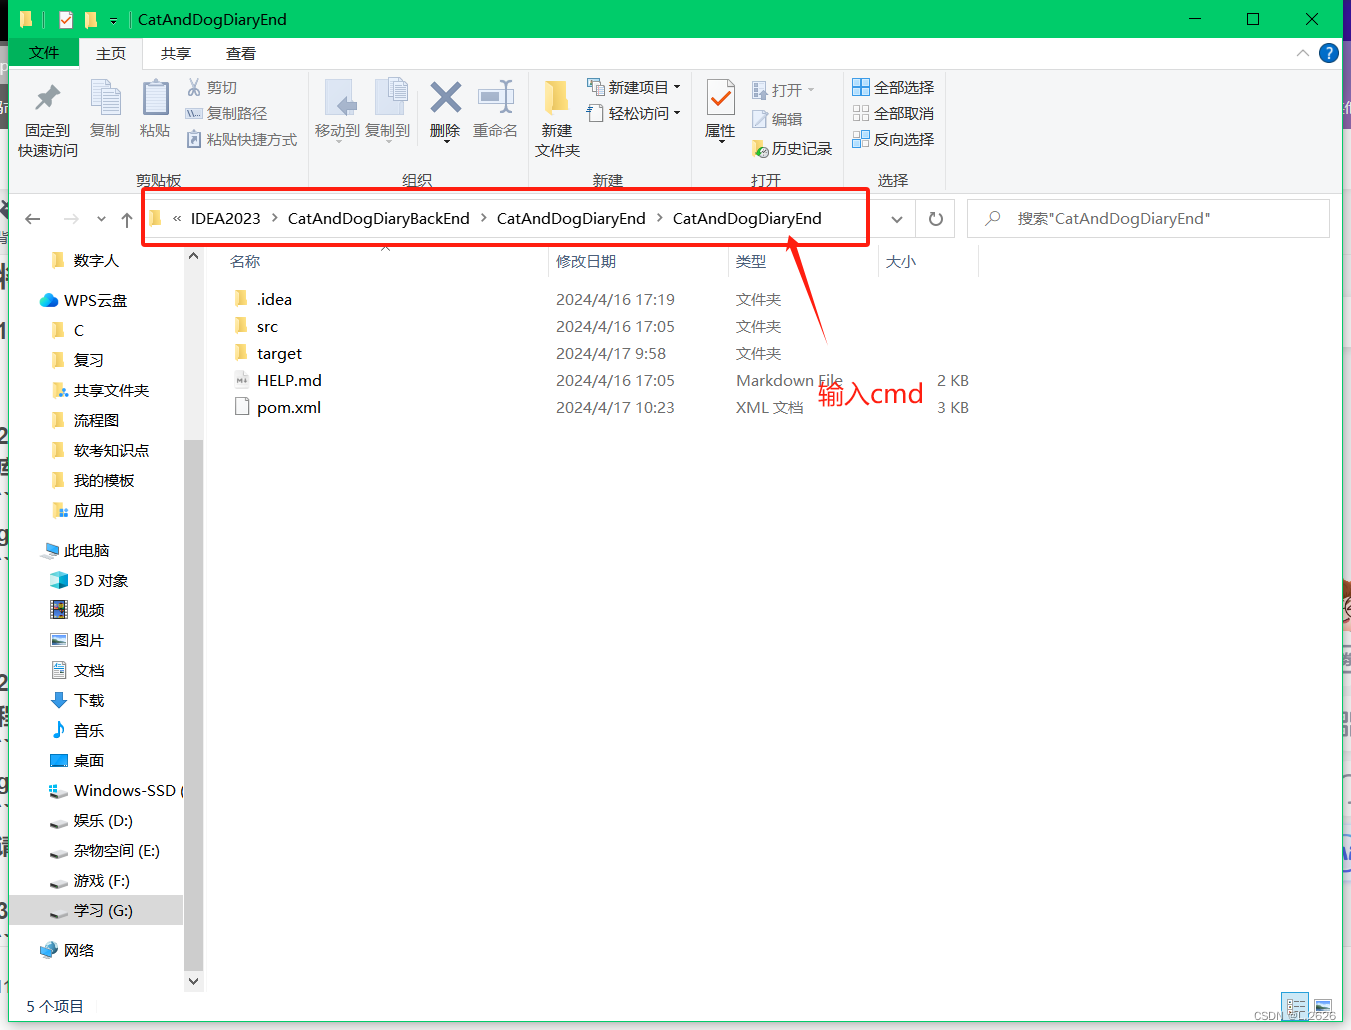Create a new folder via 新建文件夹 icon
Image resolution: width=1351 pixels, height=1030 pixels.
point(557,115)
